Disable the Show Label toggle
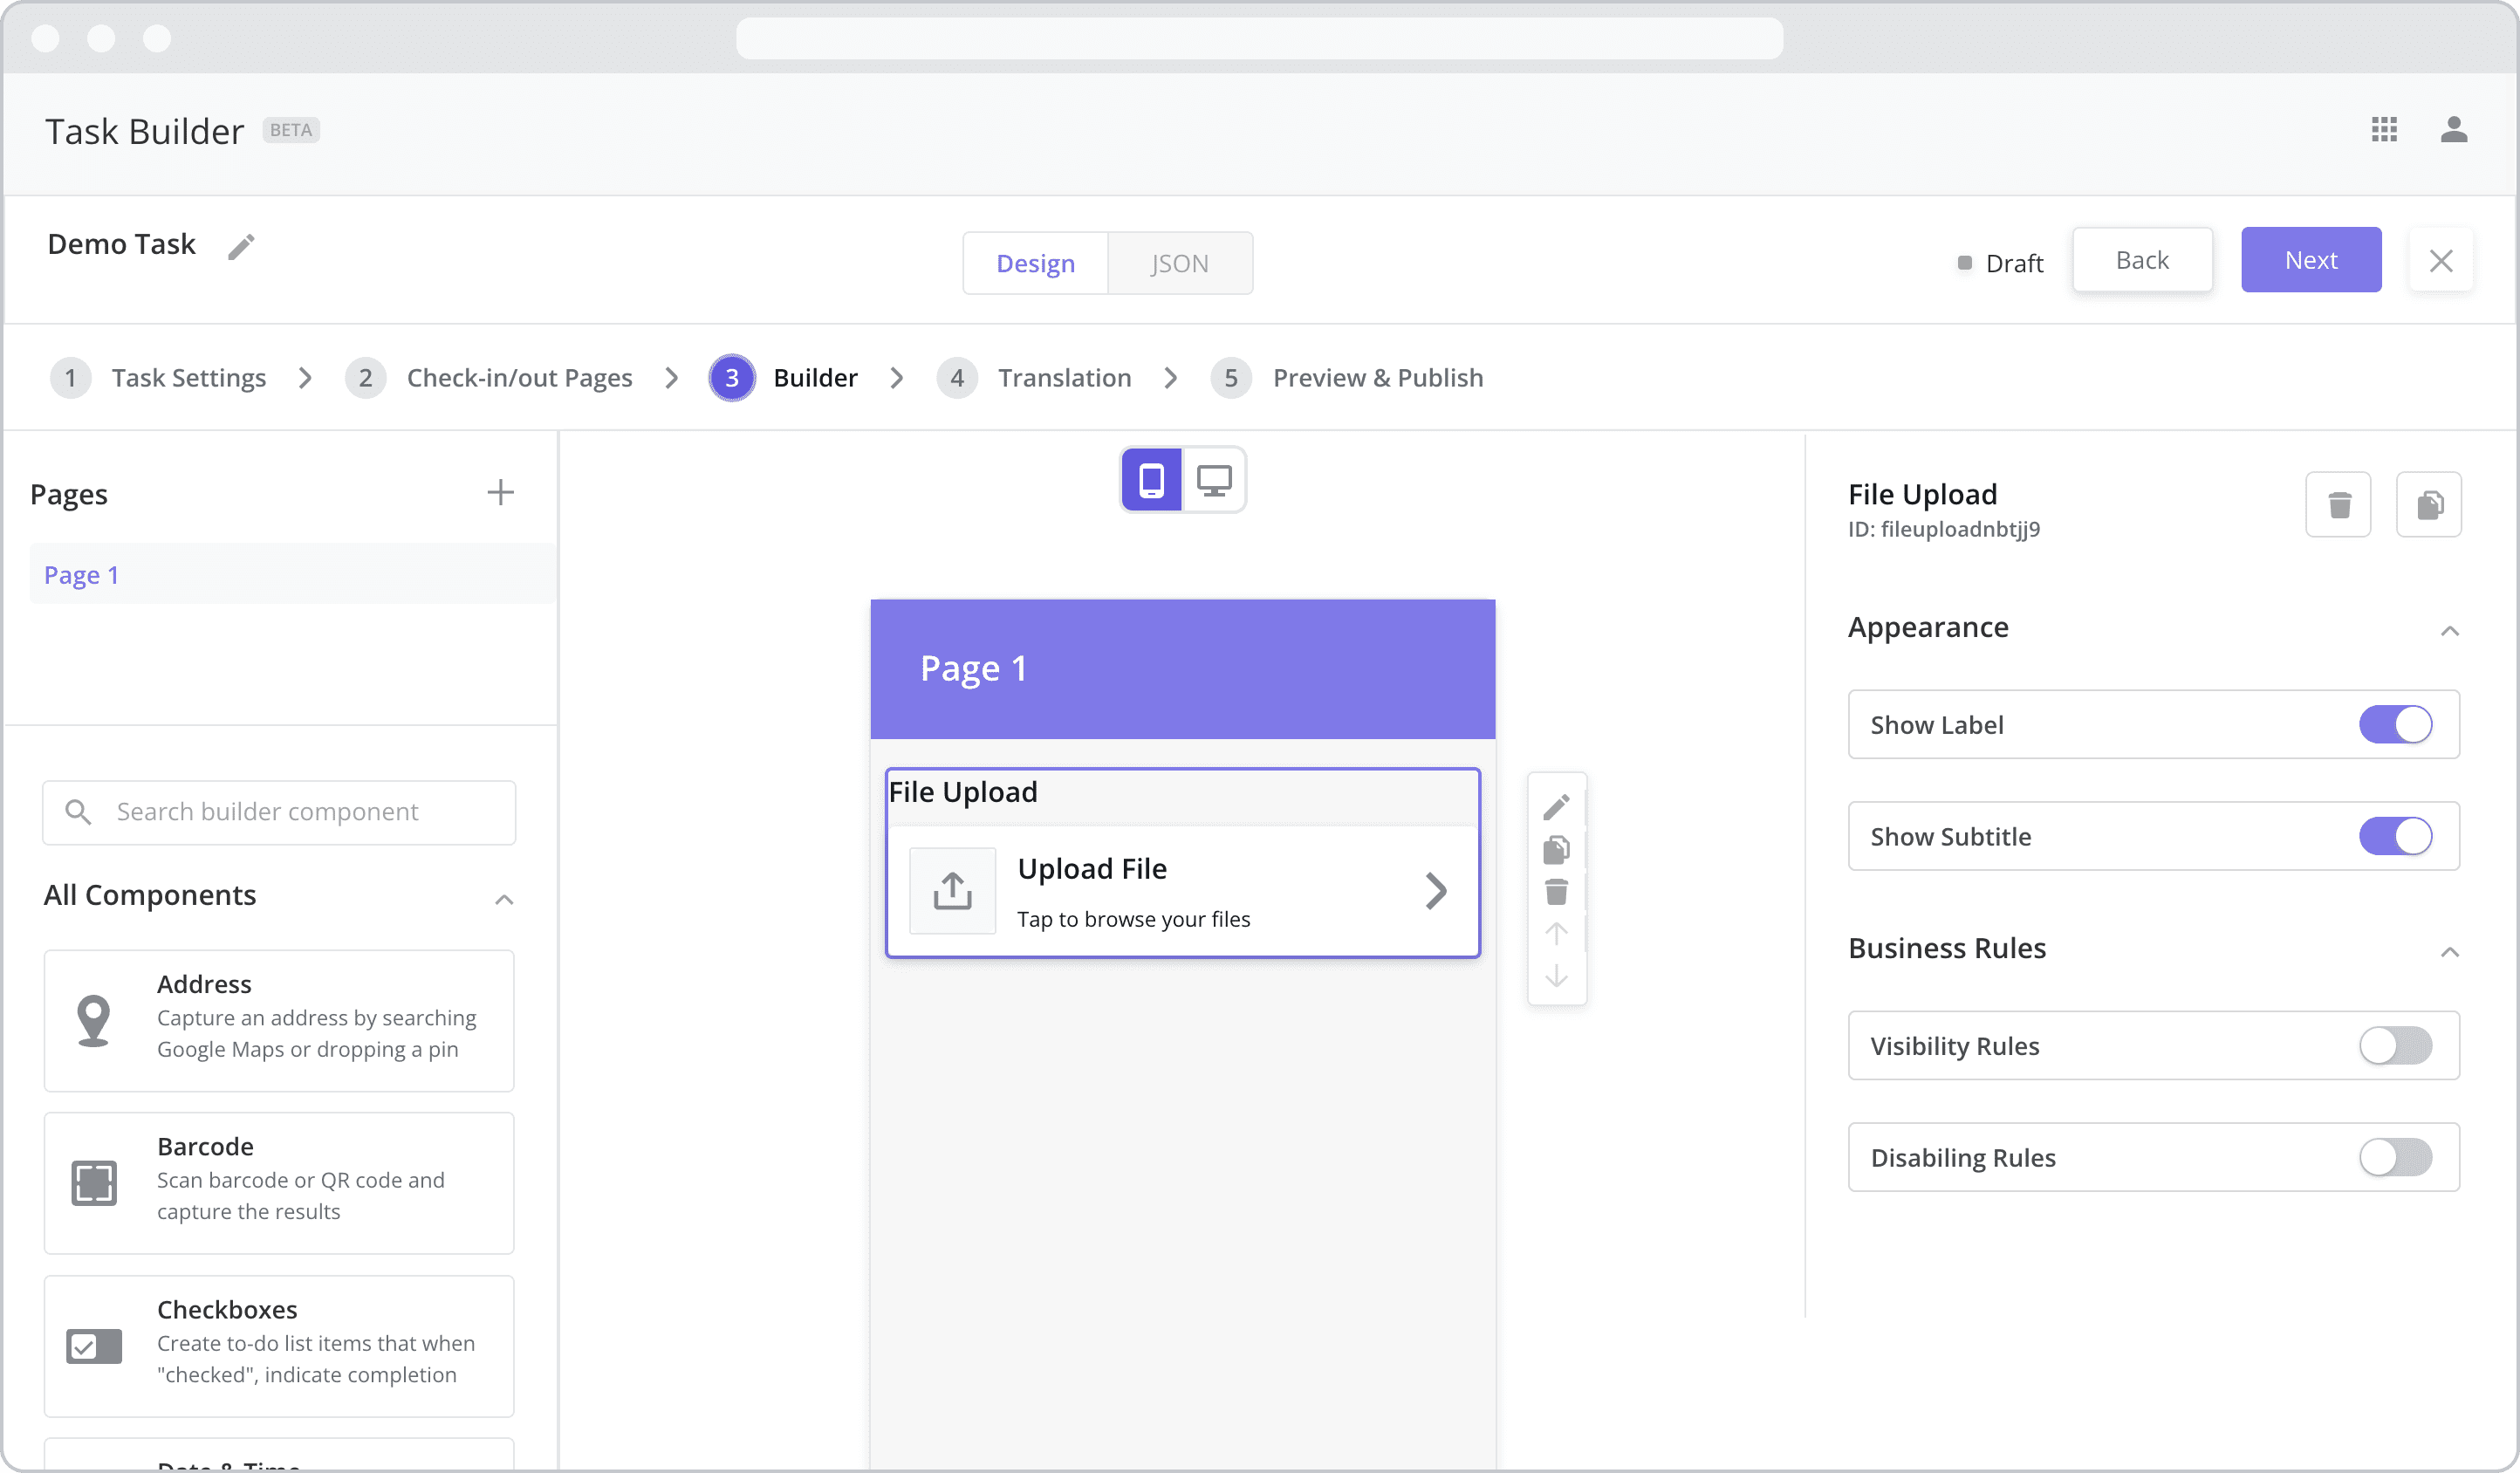Viewport: 2520px width, 1473px height. [2395, 724]
